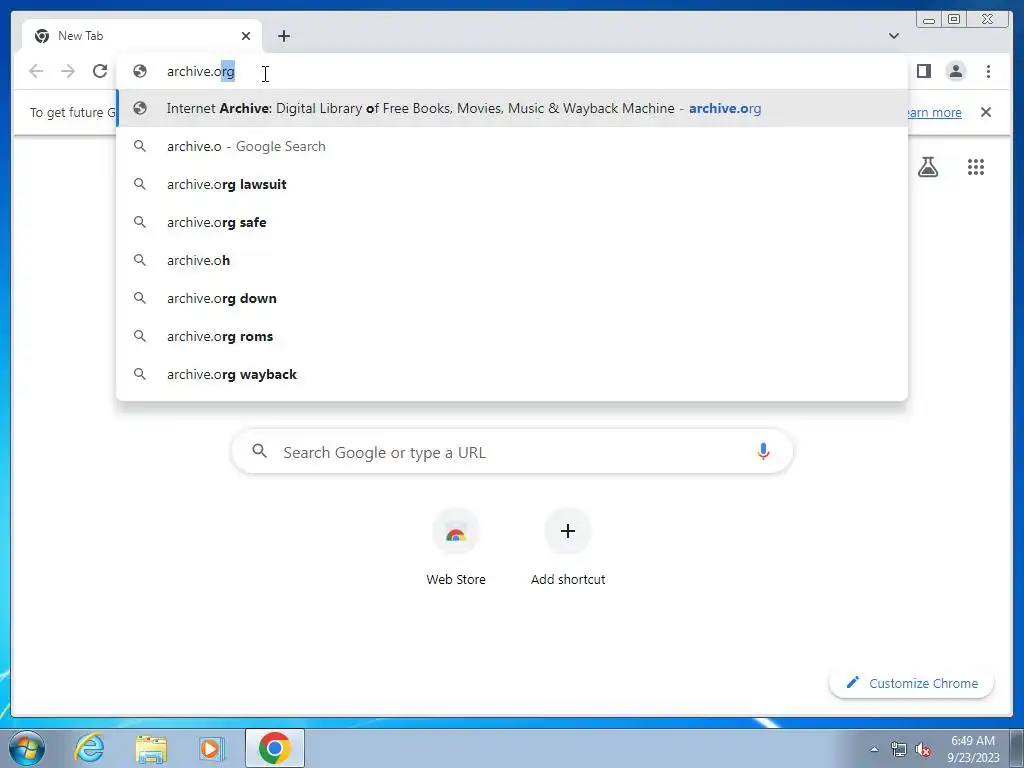Open the Chrome three-dot menu
1024x768 pixels.
pyautogui.click(x=988, y=71)
